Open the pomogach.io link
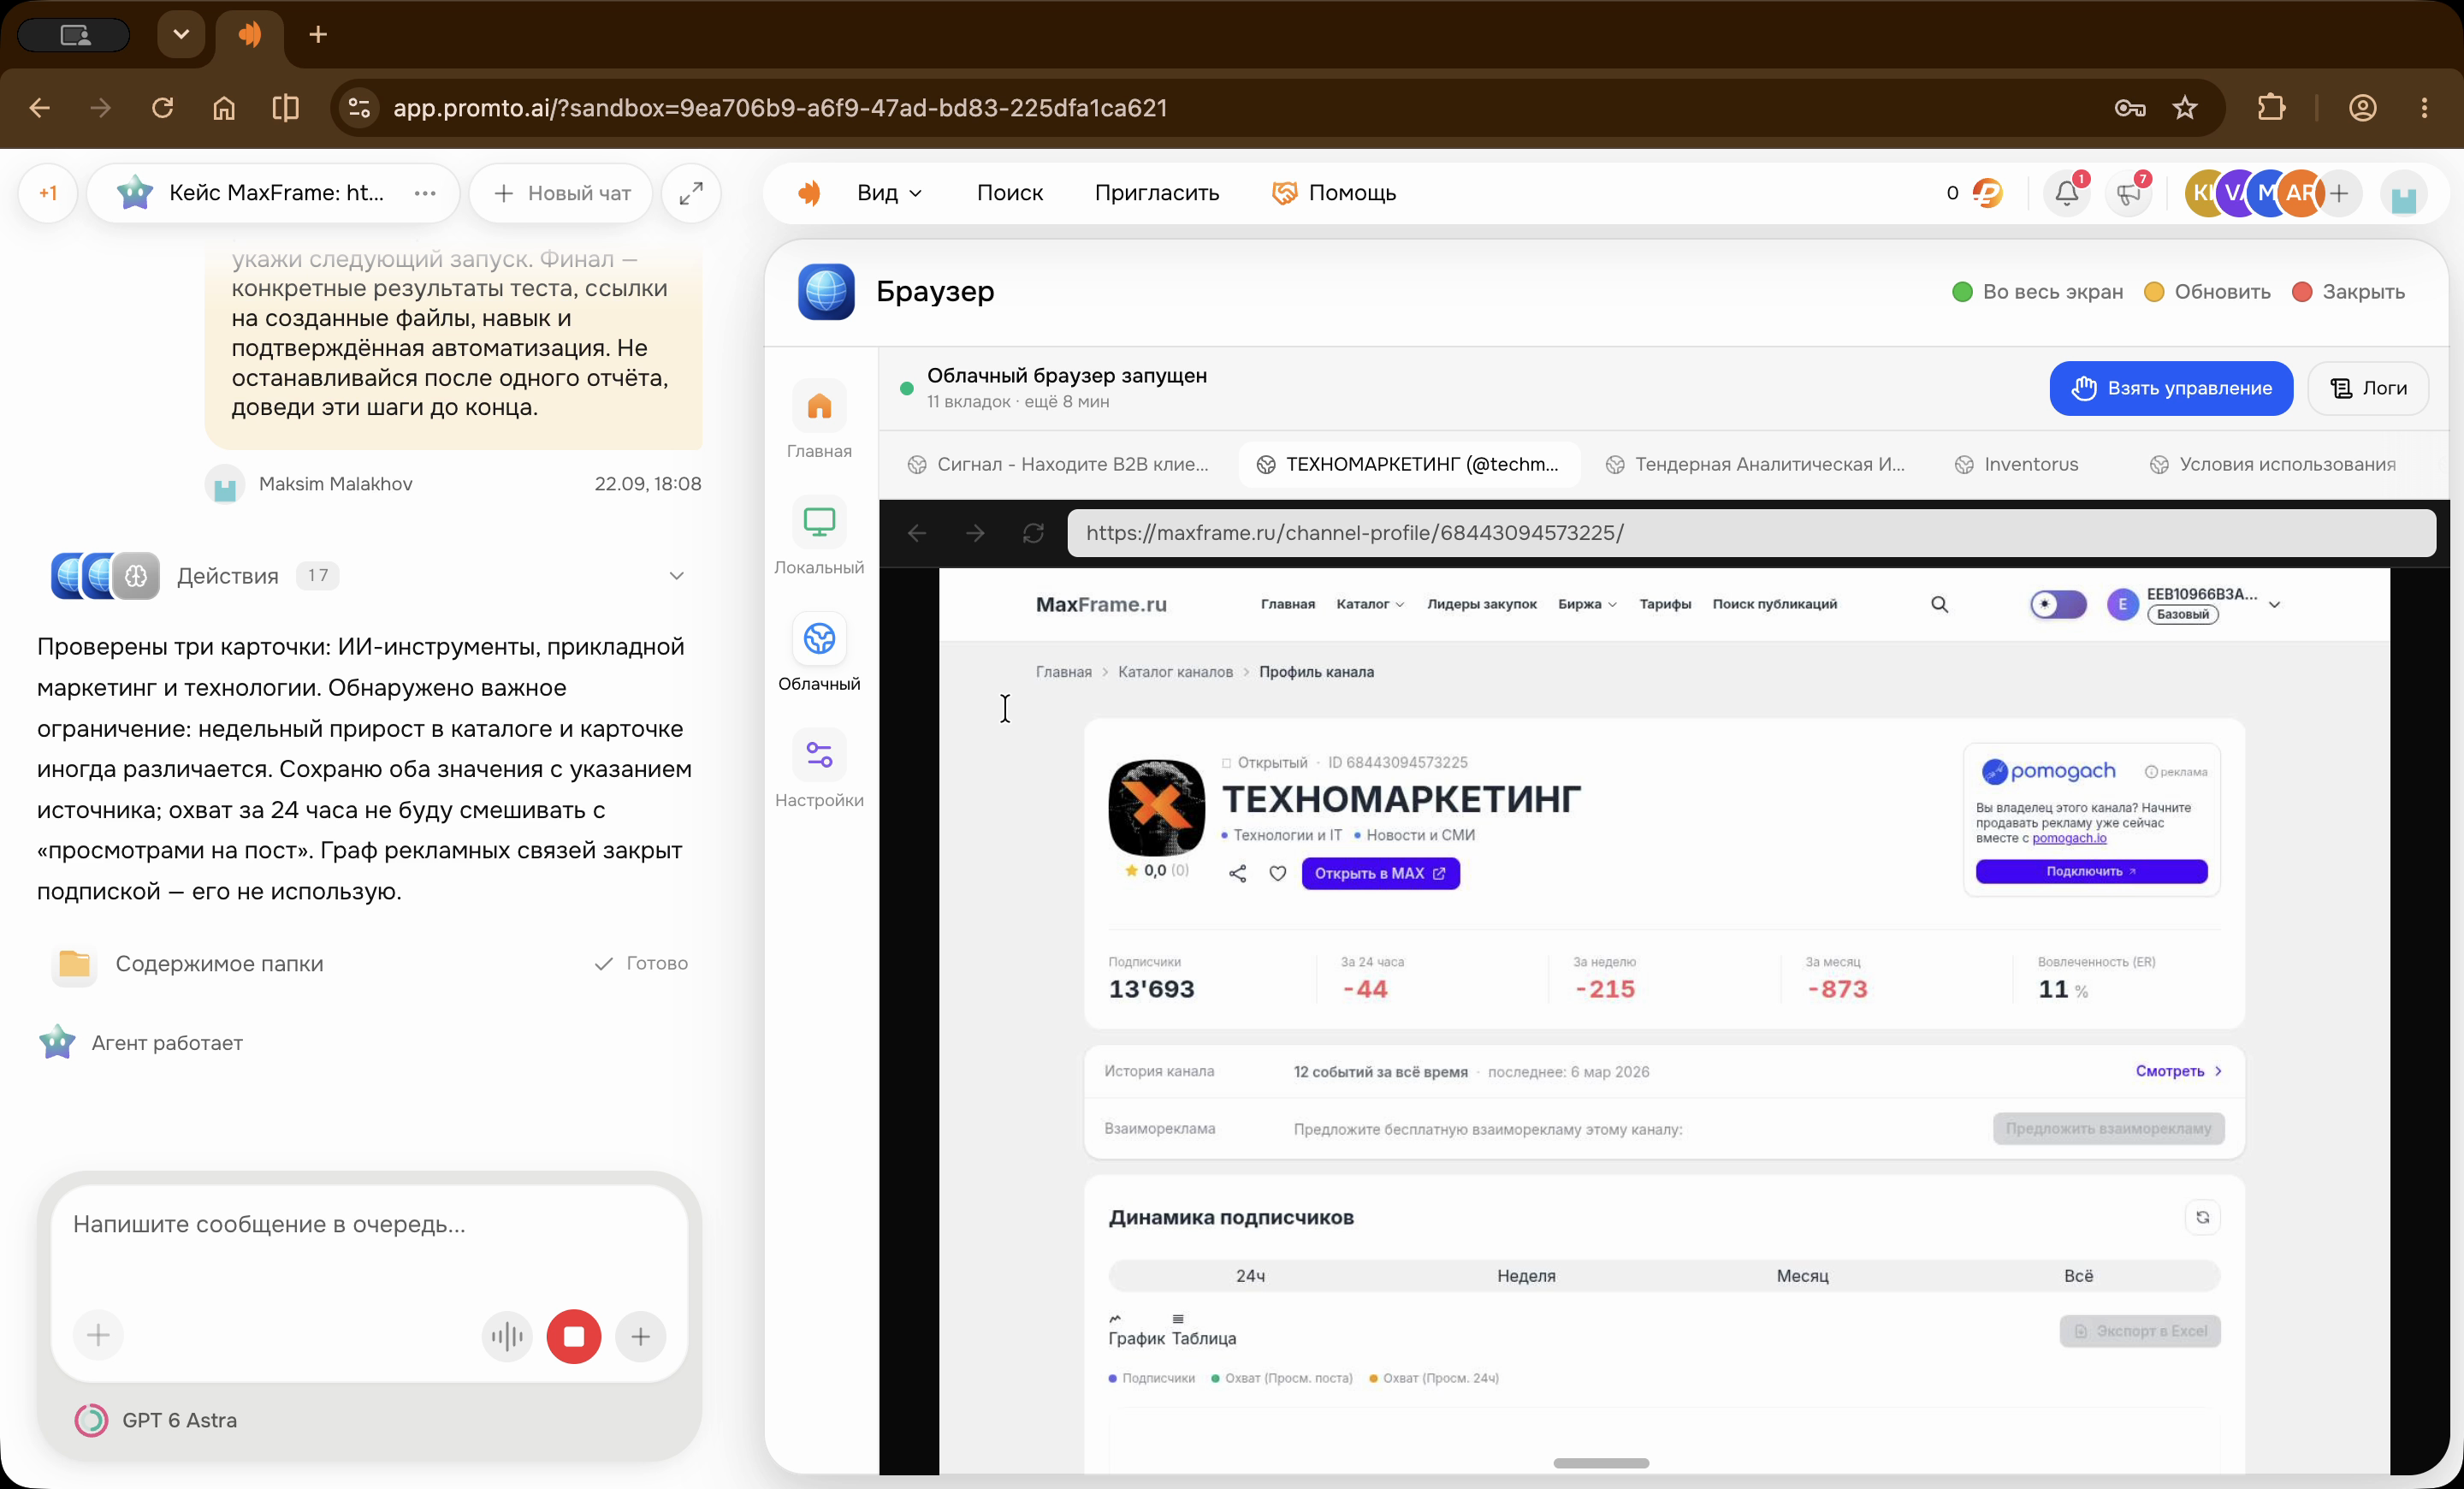The image size is (2464, 1489). 2069,838
